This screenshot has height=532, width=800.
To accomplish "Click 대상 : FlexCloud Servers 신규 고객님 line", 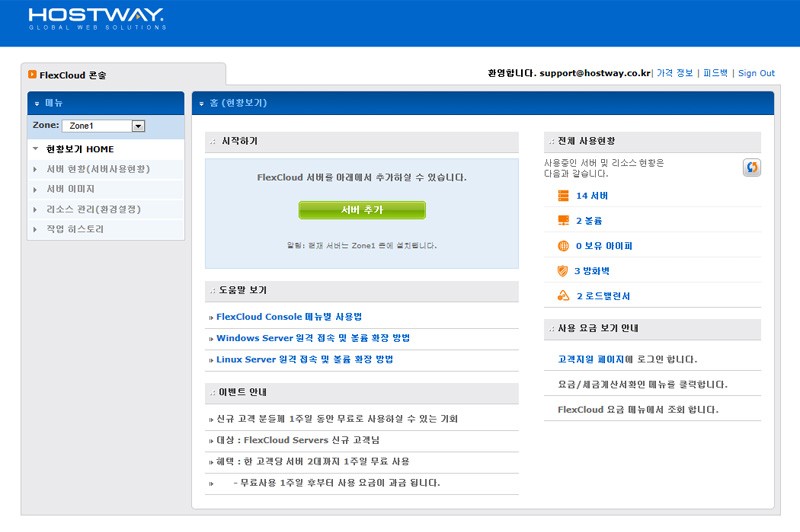I will [x=297, y=440].
